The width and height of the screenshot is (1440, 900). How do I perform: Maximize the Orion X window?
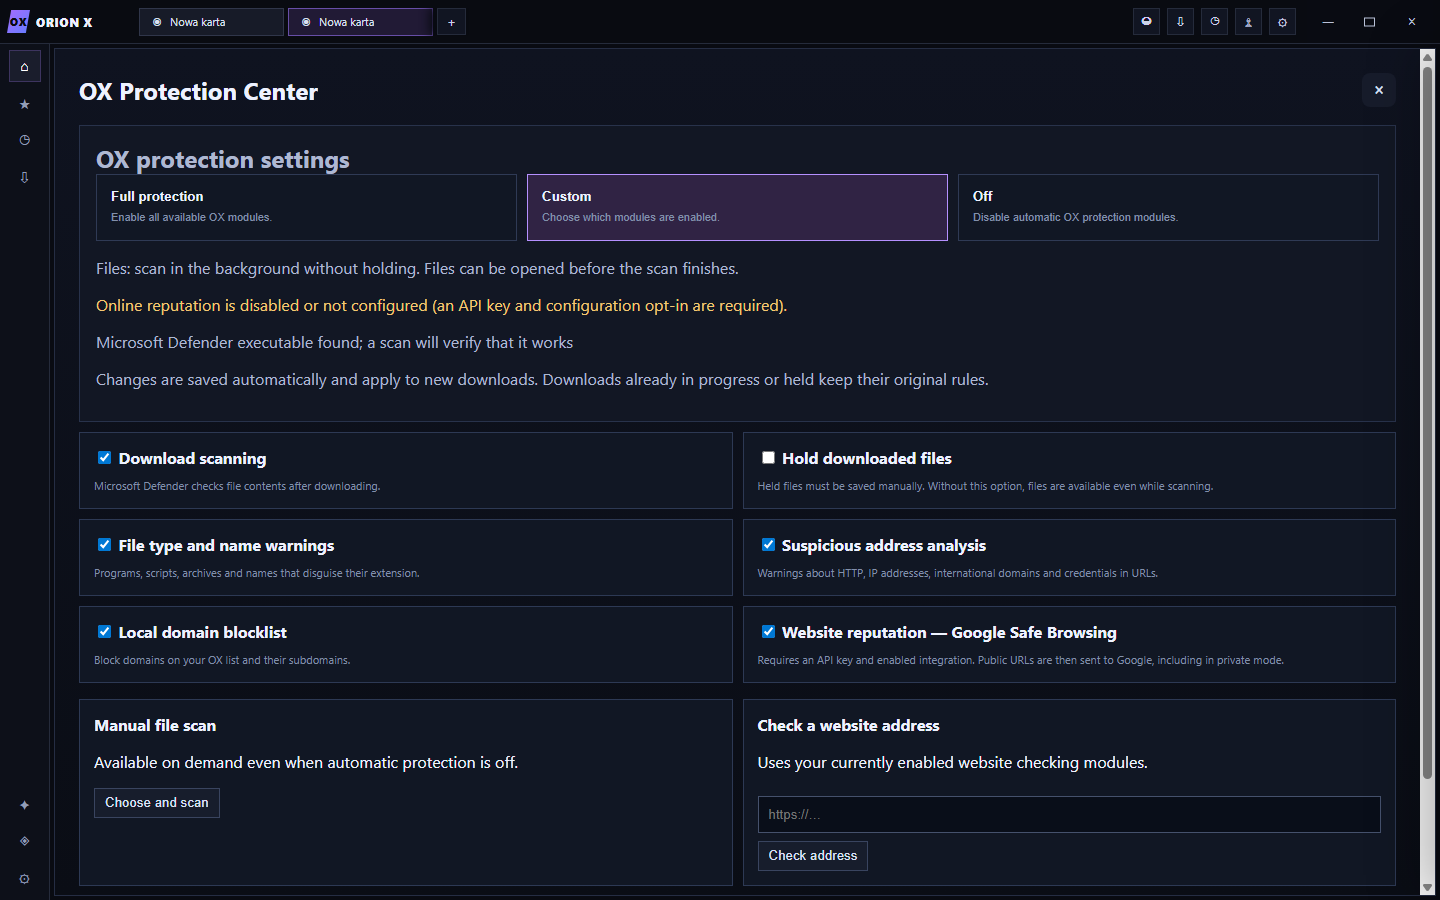point(1370,22)
